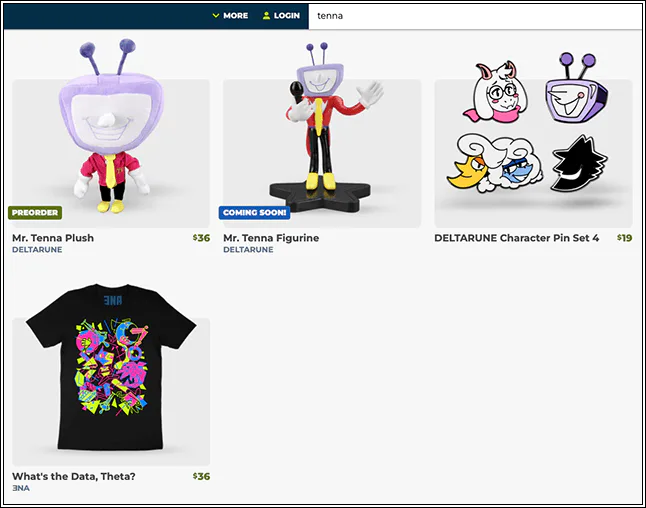Click the Ralsei pin in pin set image
Image resolution: width=646 pixels, height=508 pixels.
coord(496,91)
